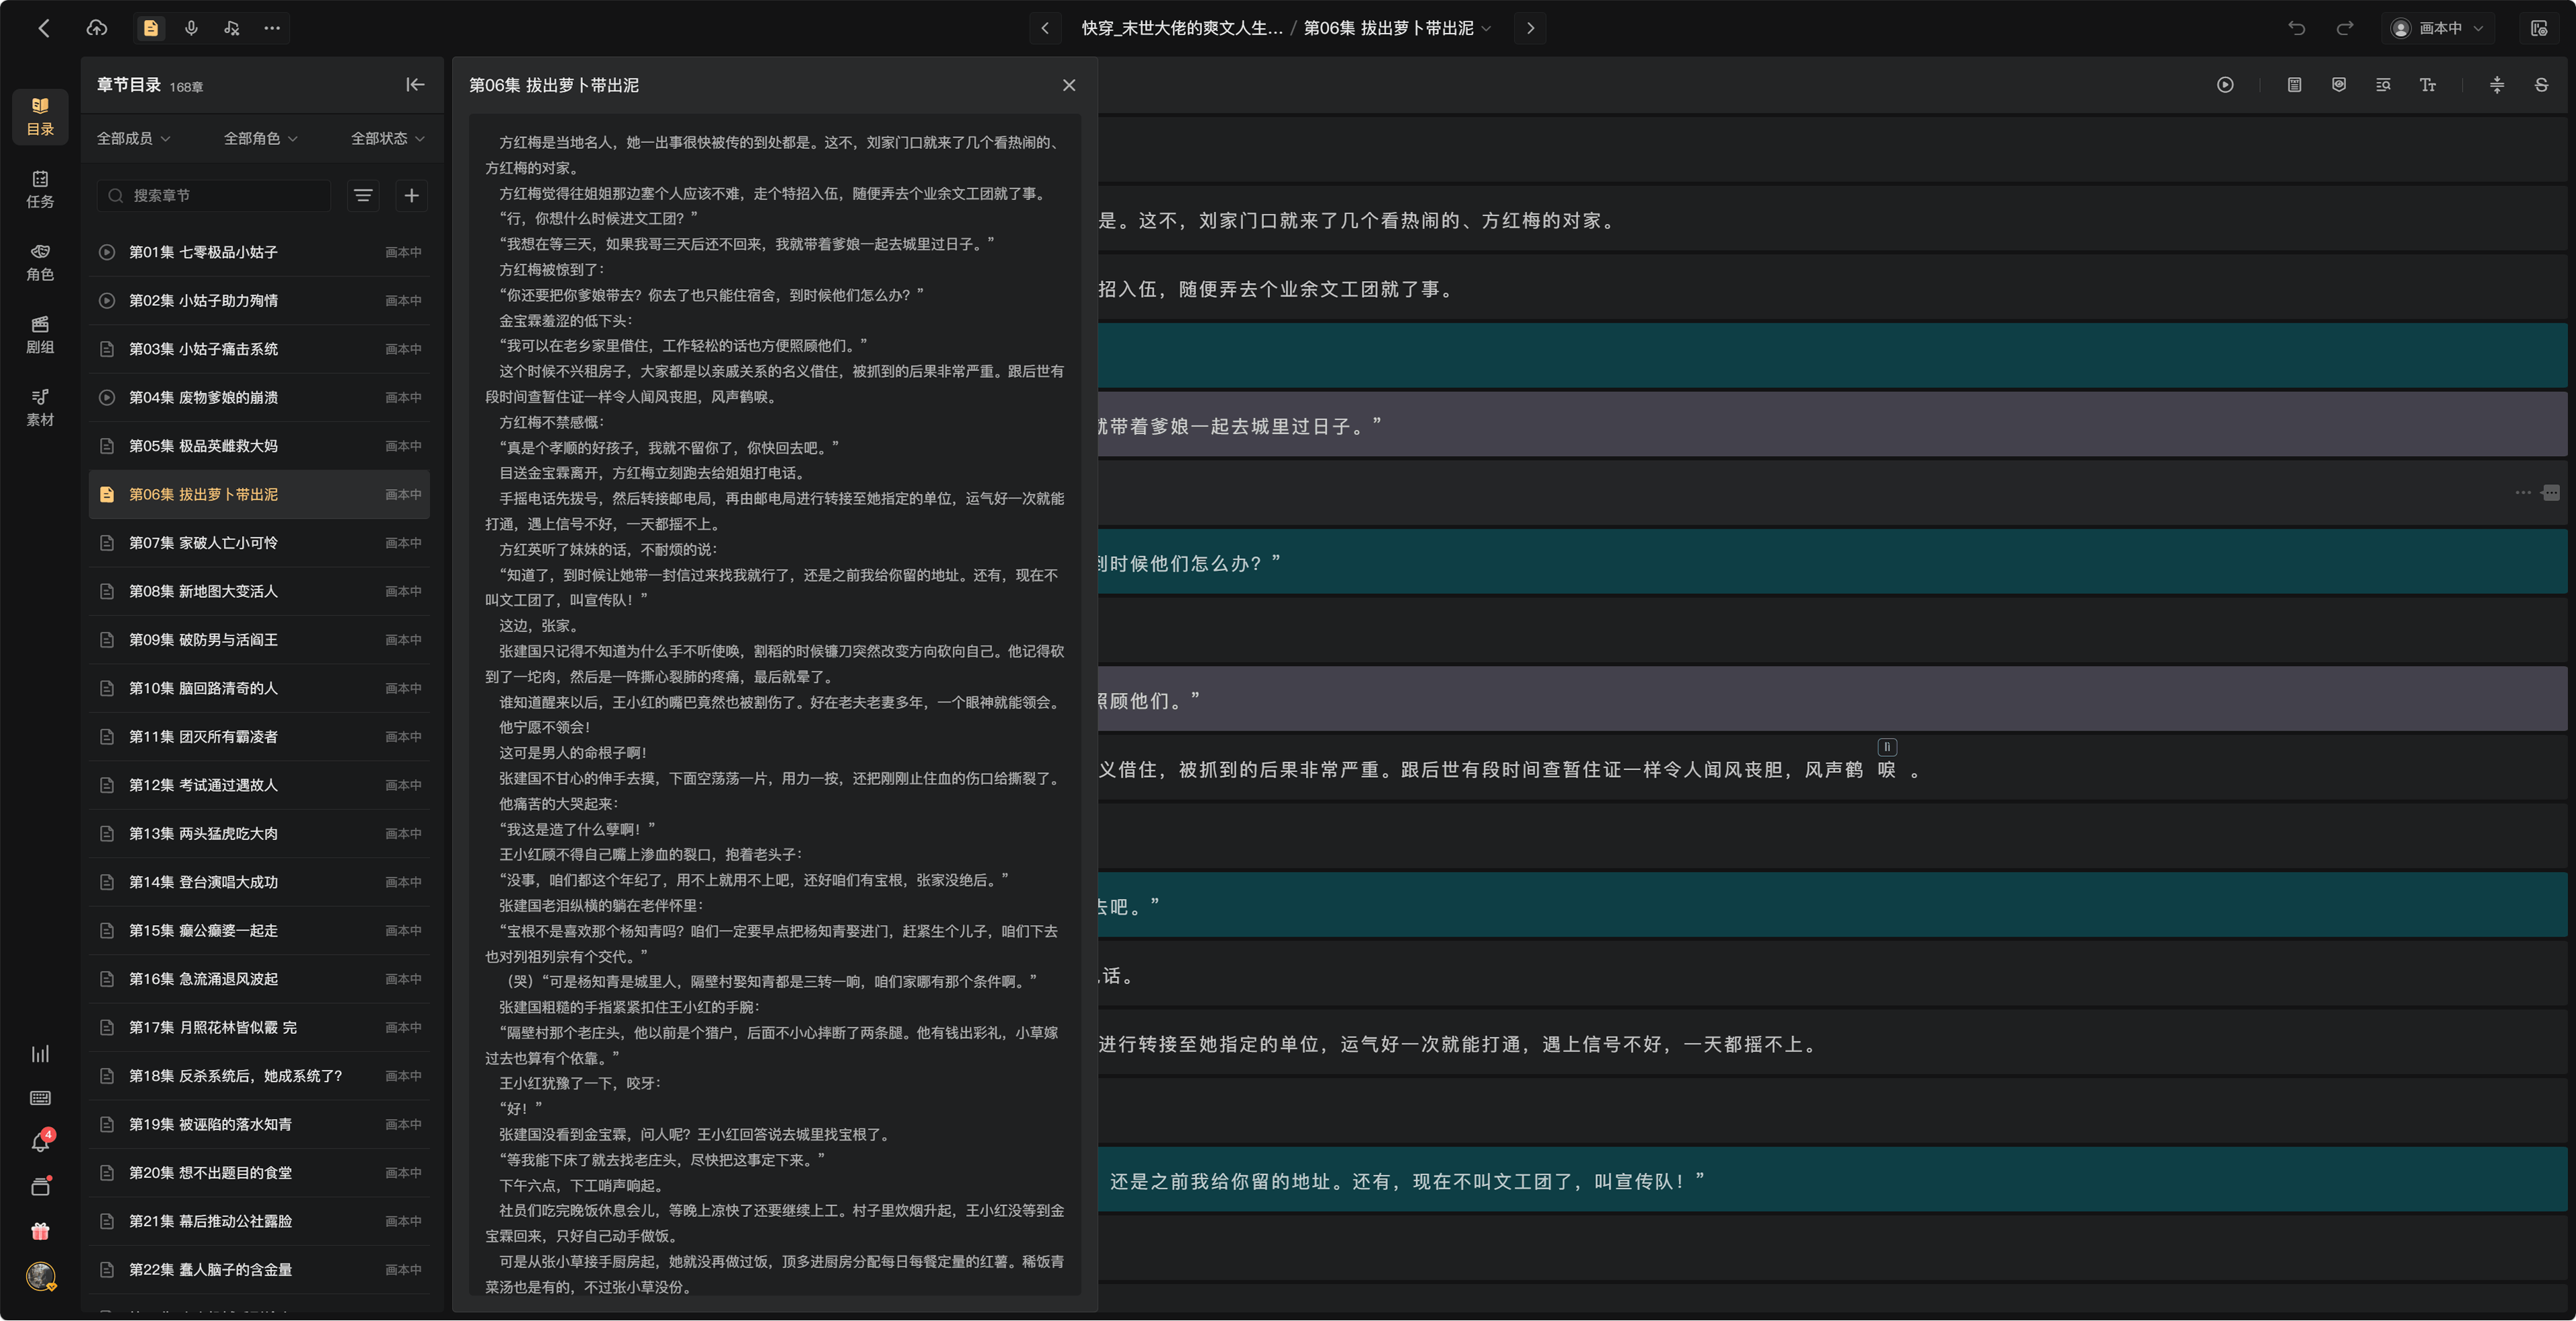Open the 任务 sidebar panel
The height and width of the screenshot is (1321, 2576).
(x=40, y=190)
